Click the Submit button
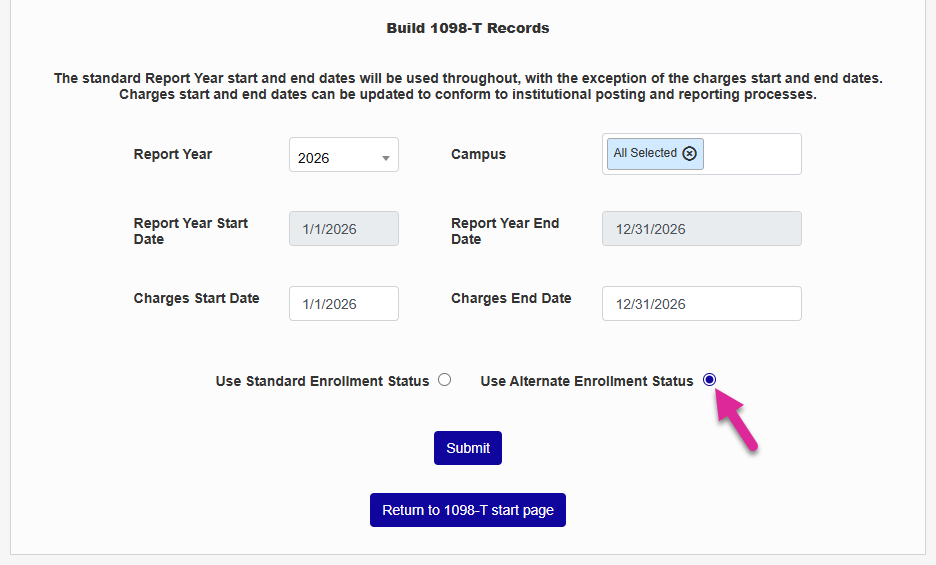The image size is (936, 565). 468,448
